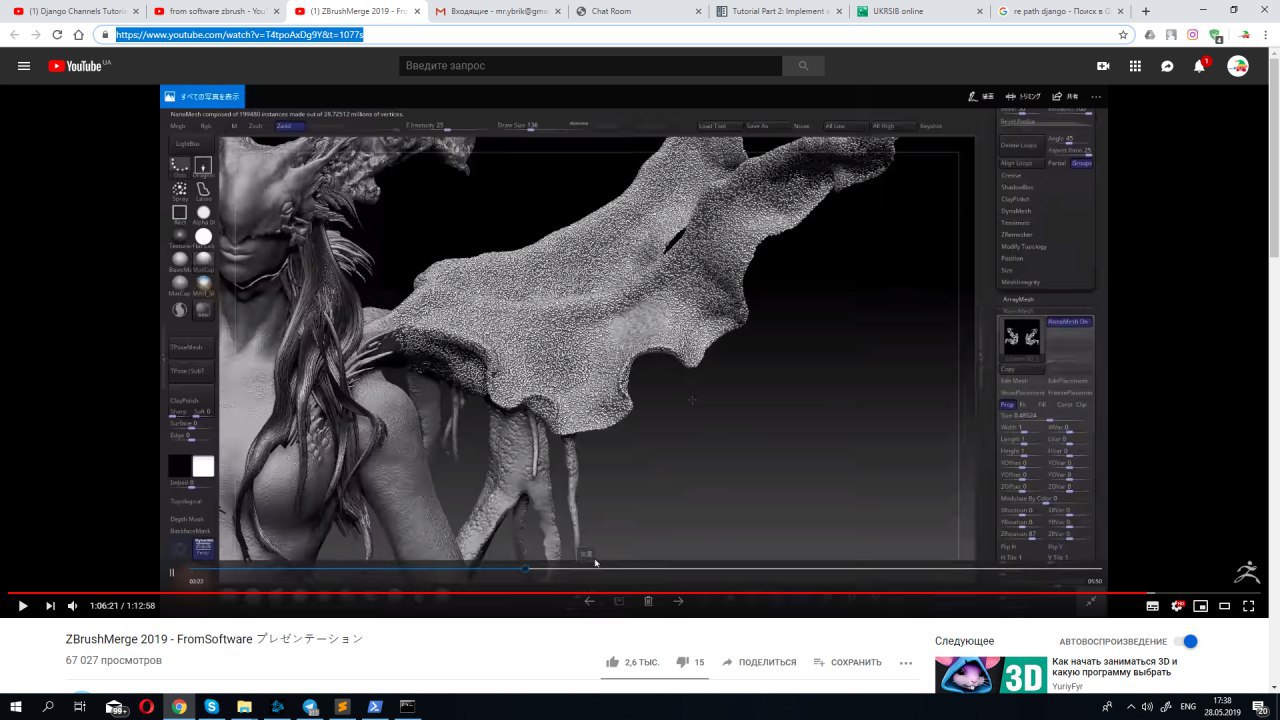Open more actions ellipsis under the video

tap(906, 662)
